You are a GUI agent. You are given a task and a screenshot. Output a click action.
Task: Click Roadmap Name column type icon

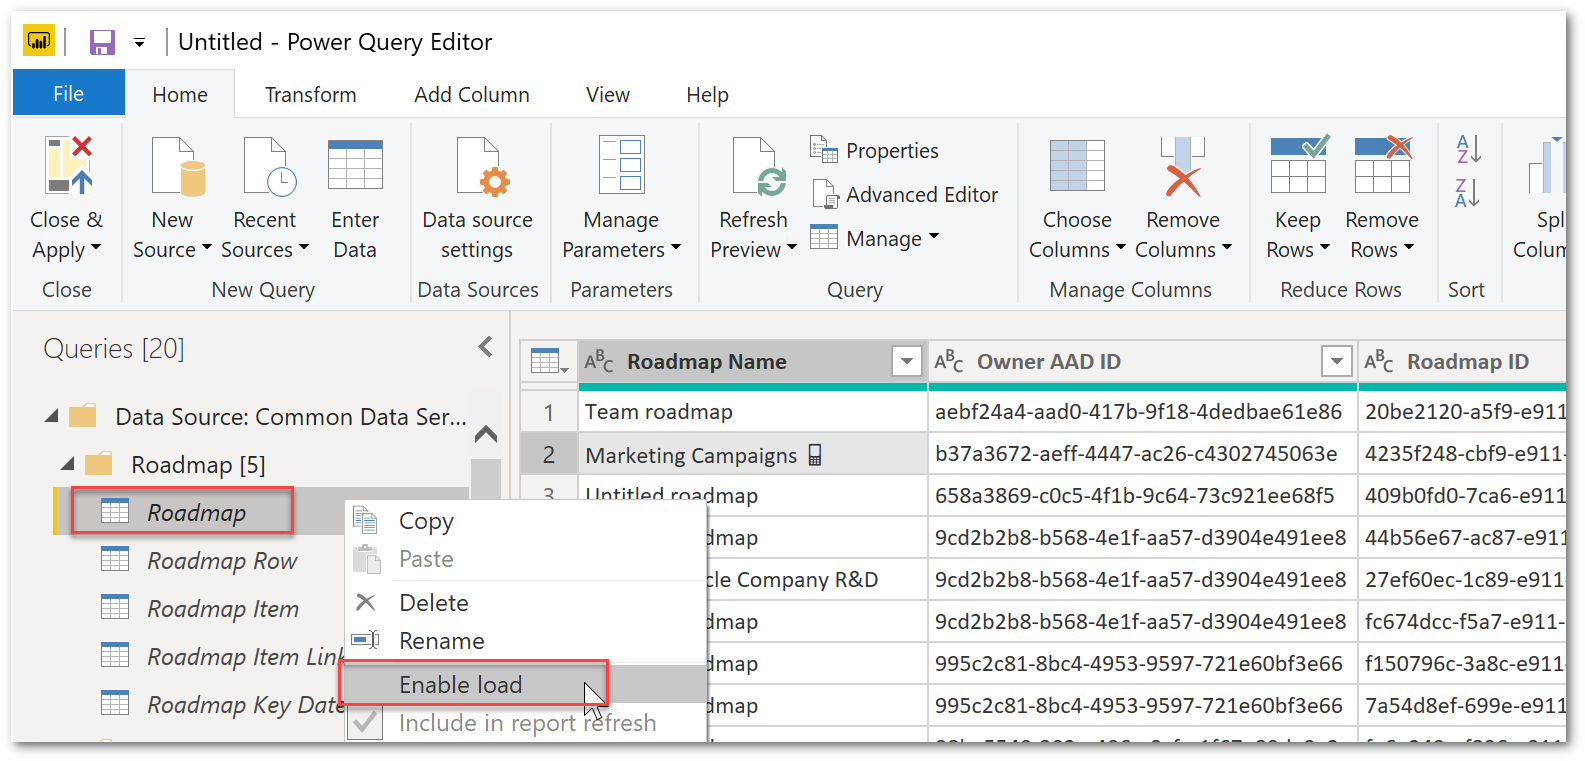[599, 361]
